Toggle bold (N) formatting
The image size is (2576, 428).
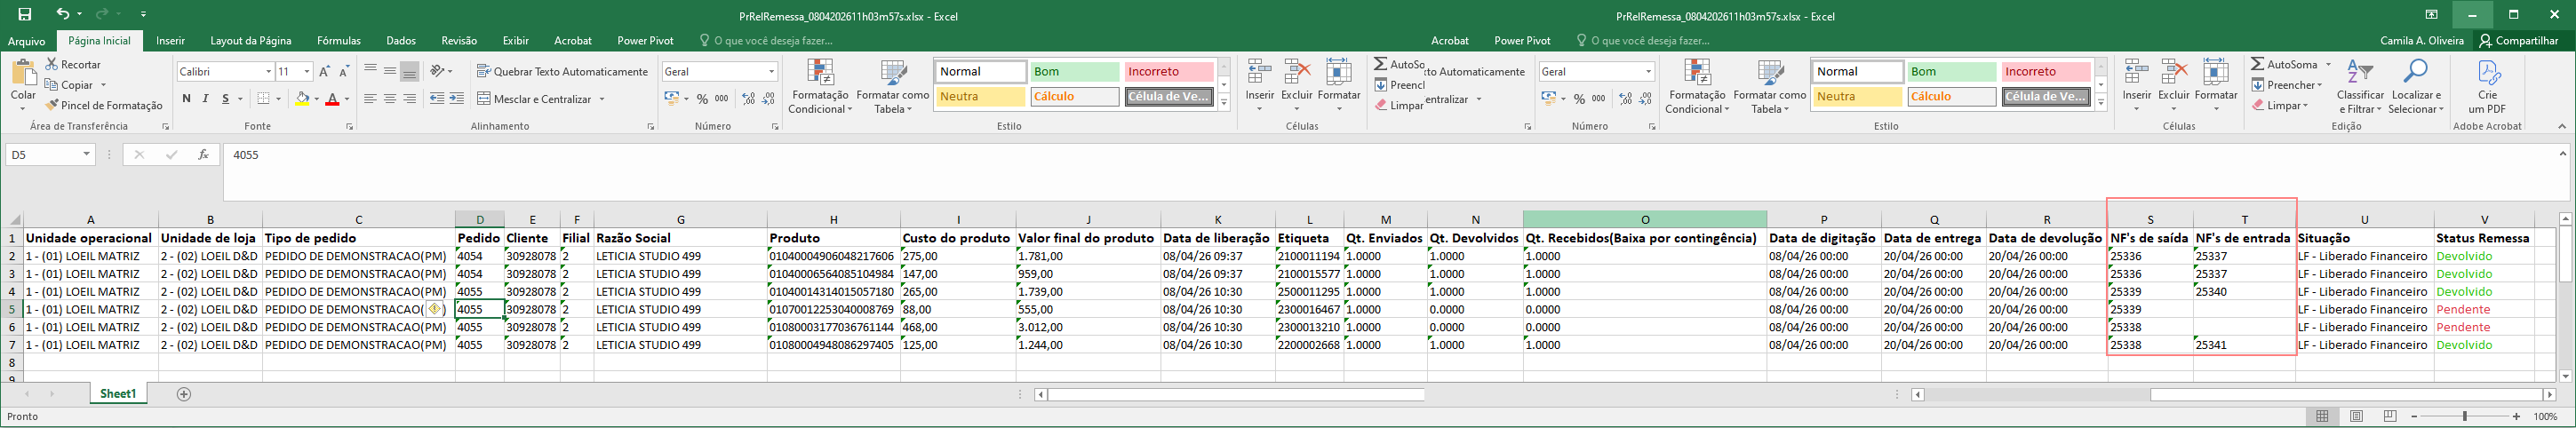(x=186, y=99)
